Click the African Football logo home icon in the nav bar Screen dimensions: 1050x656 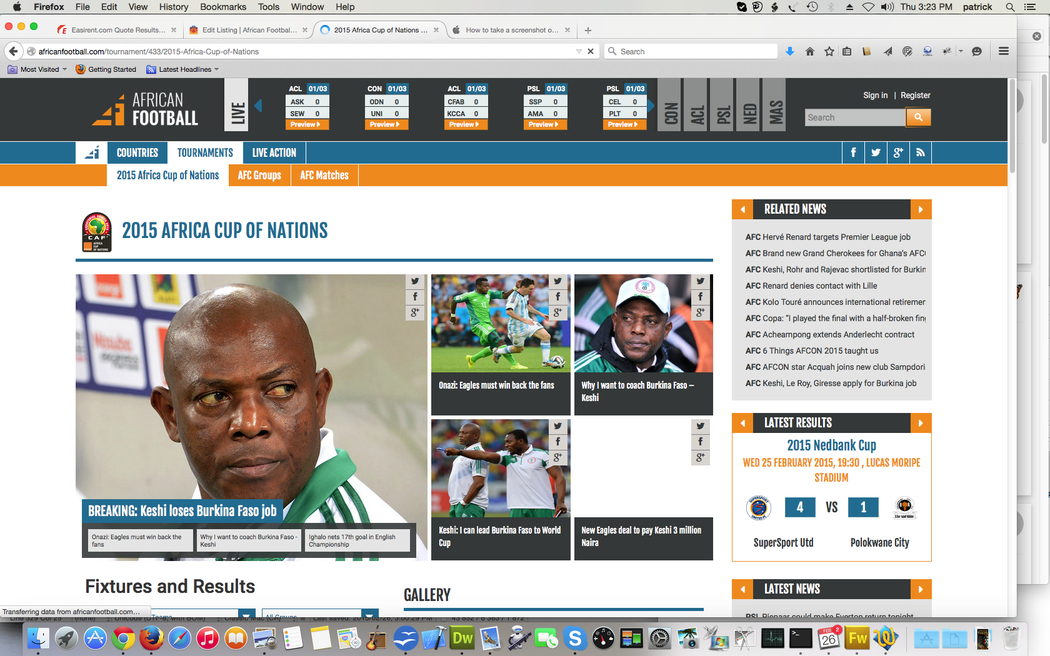tap(91, 153)
